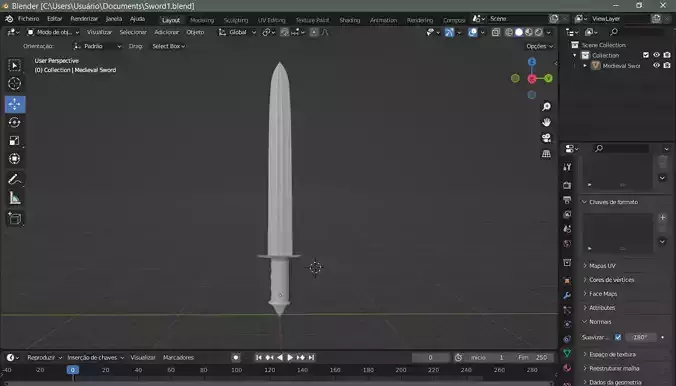Image resolution: width=676 pixels, height=386 pixels.
Task: Pick the Rotate tool
Action: (x=15, y=122)
